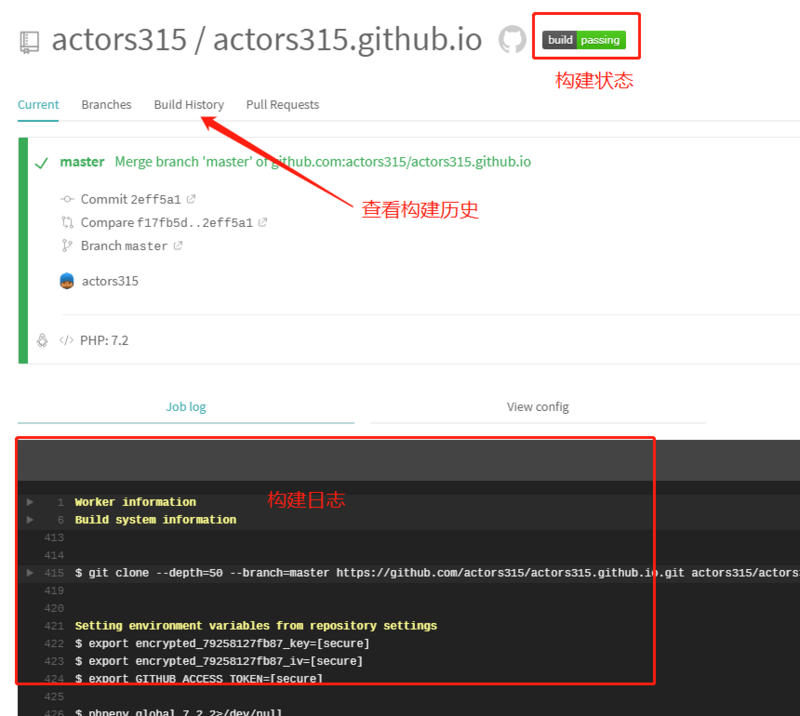
Task: Open the GitHub octocat icon link
Action: coord(512,39)
